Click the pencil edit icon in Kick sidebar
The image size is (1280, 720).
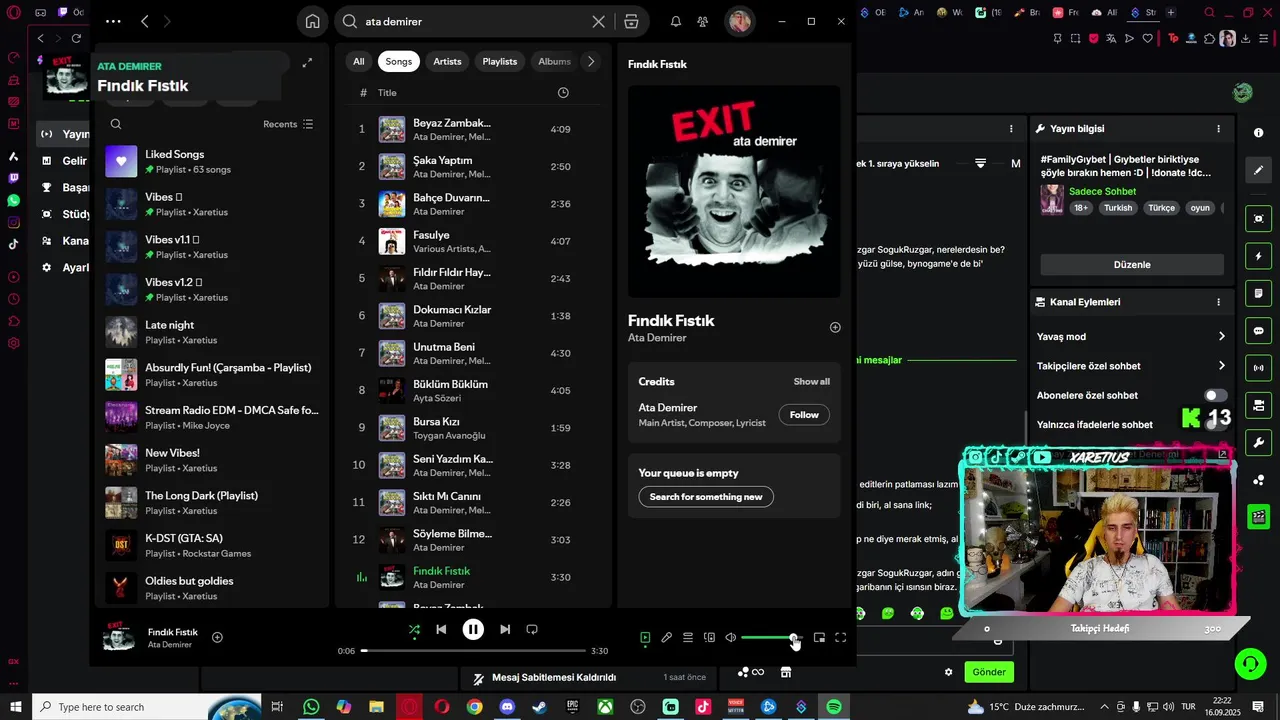[x=1258, y=170]
